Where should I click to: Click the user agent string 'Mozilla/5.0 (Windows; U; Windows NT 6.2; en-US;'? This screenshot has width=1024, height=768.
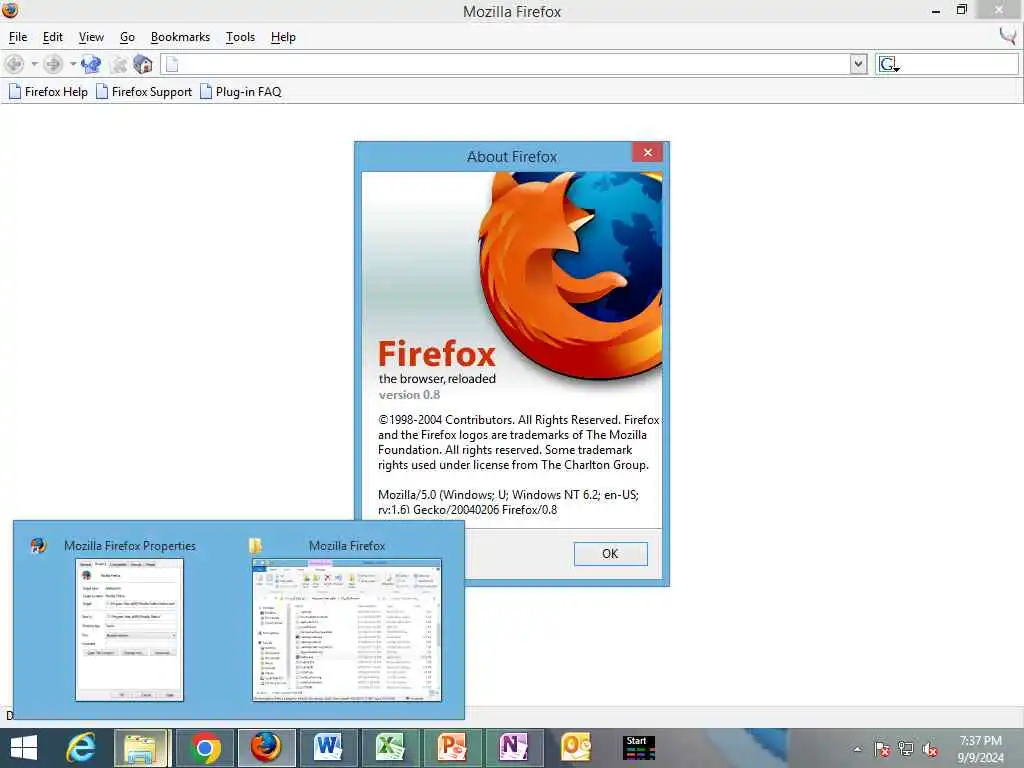click(508, 495)
